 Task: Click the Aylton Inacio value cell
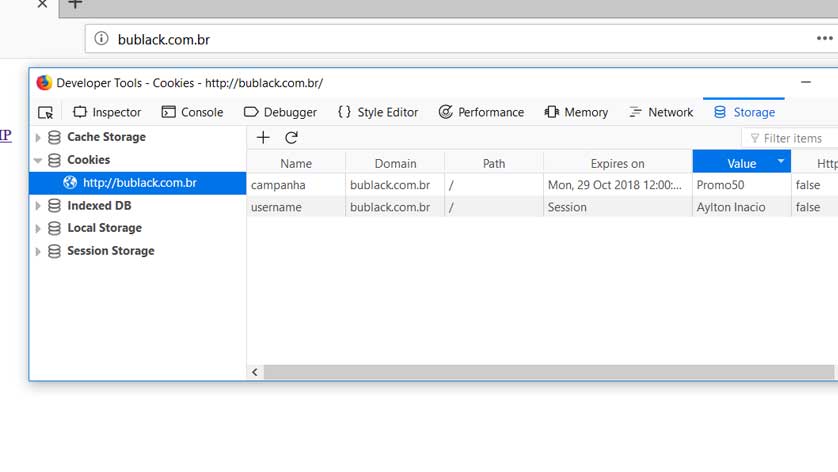click(x=742, y=207)
